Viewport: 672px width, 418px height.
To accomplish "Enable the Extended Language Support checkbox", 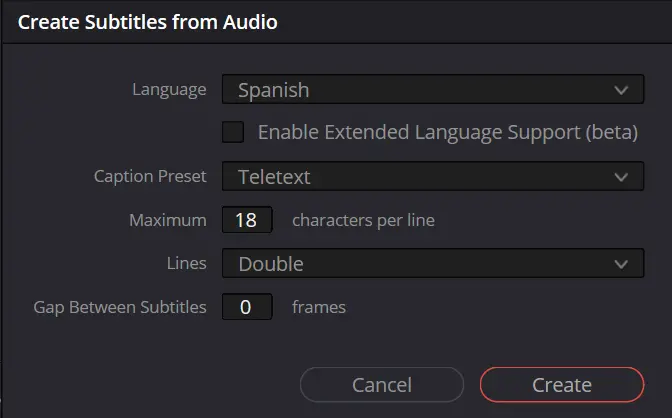I will coord(233,132).
